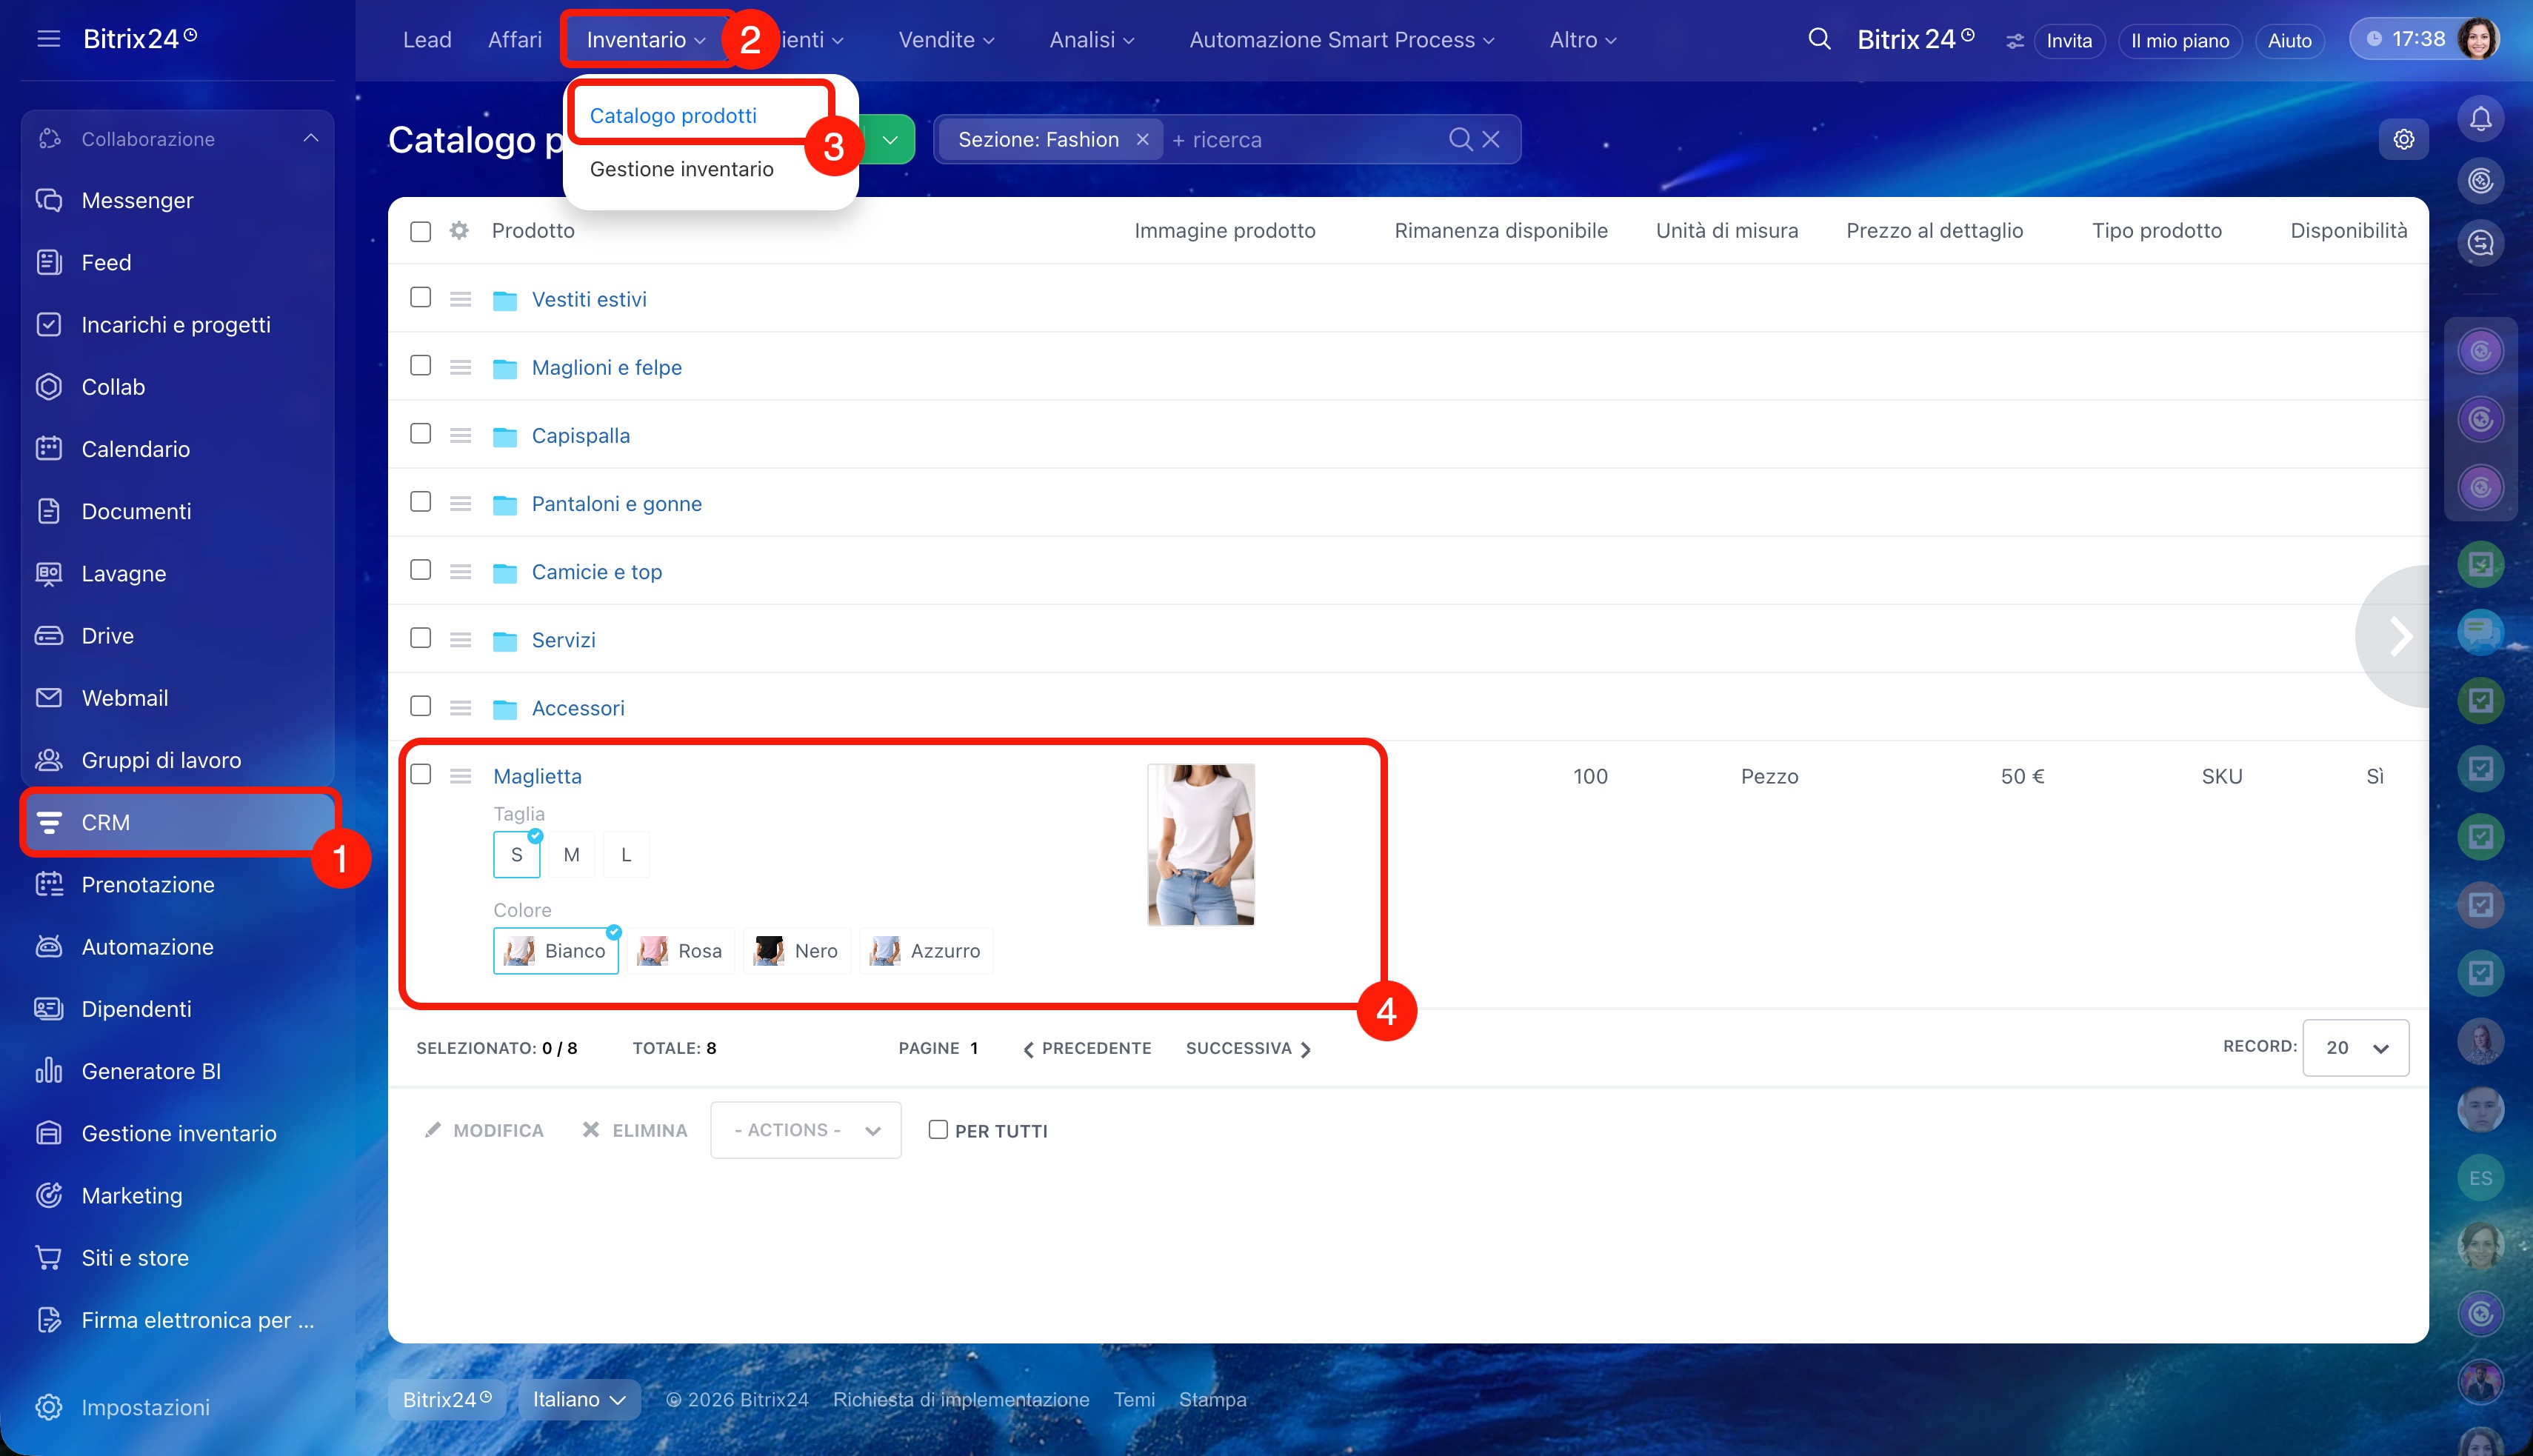Enable the PER TUTTI checkbox
2533x1456 pixels.
click(x=938, y=1130)
